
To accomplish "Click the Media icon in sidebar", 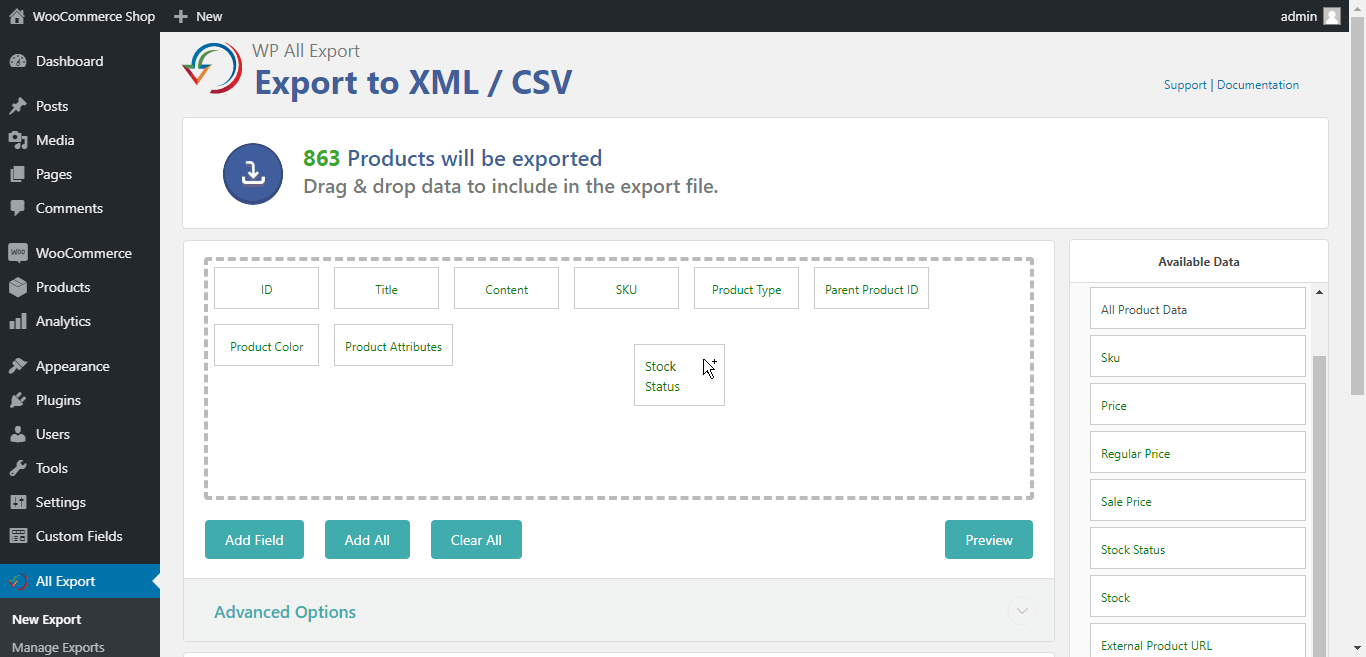I will (x=17, y=140).
